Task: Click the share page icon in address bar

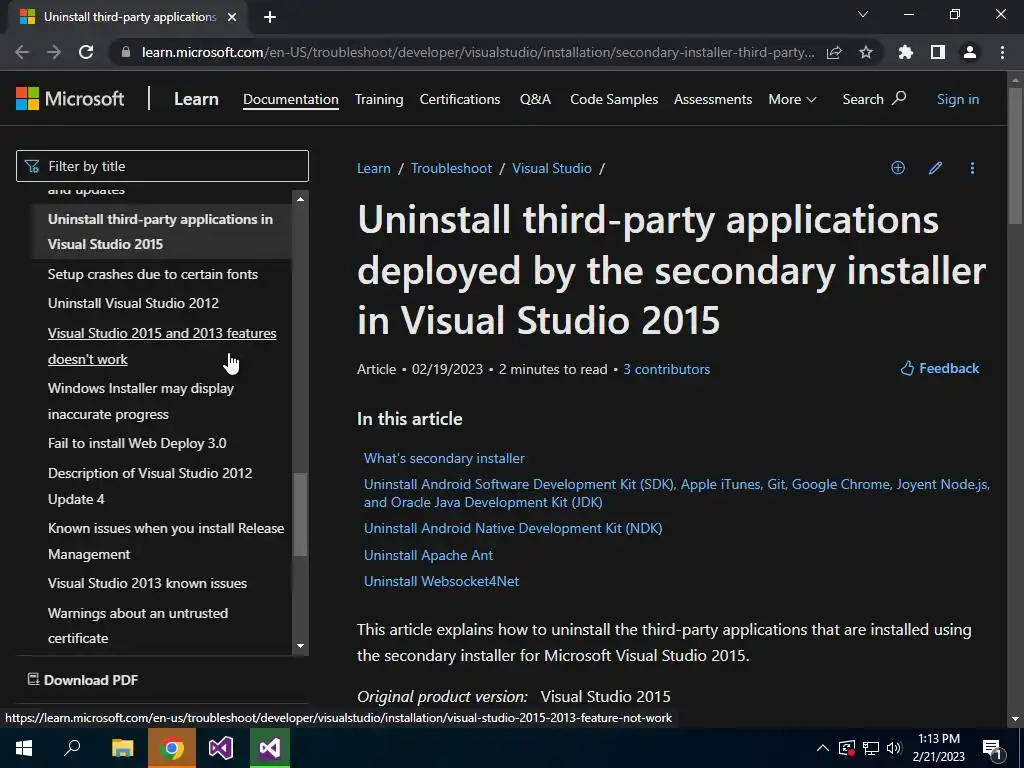Action: point(834,52)
